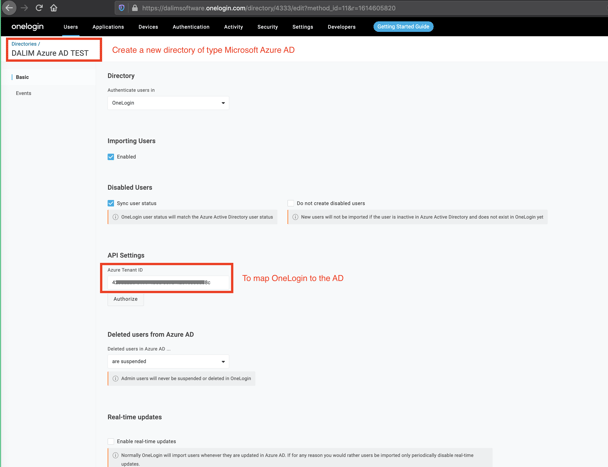This screenshot has width=608, height=467.
Task: Click the Disabled Users heading
Action: pos(130,187)
